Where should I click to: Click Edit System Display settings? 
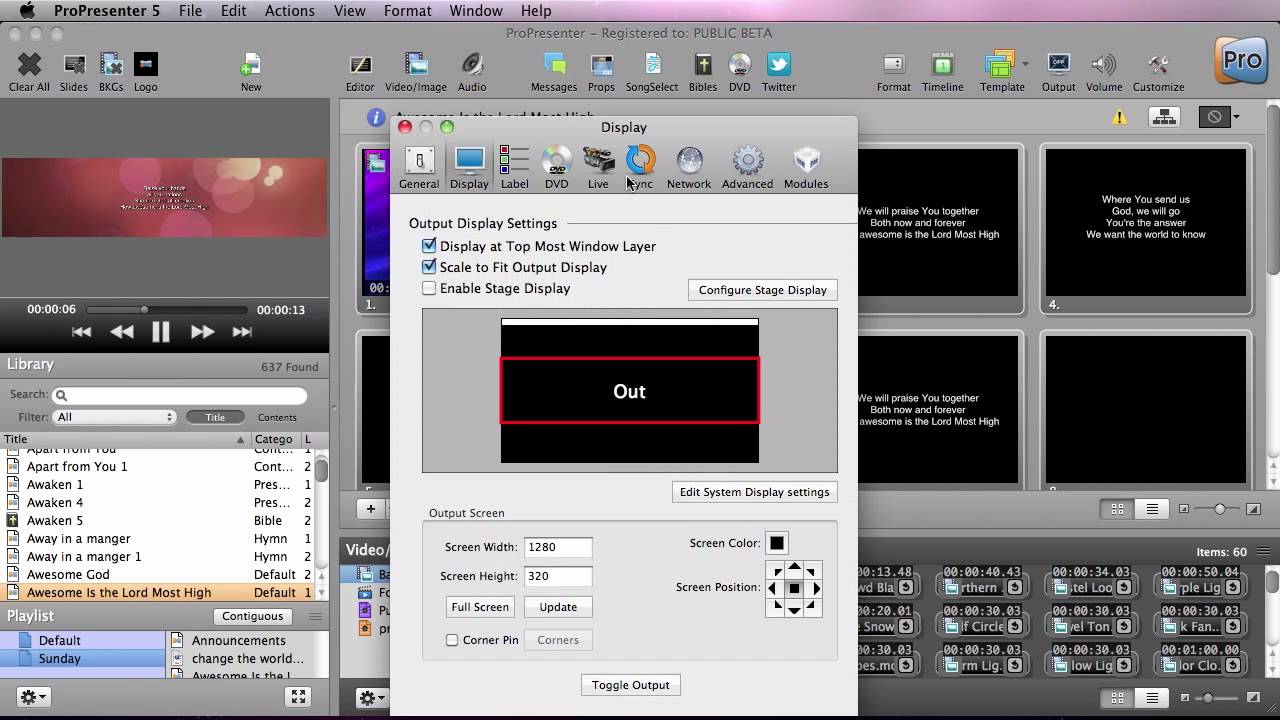755,492
